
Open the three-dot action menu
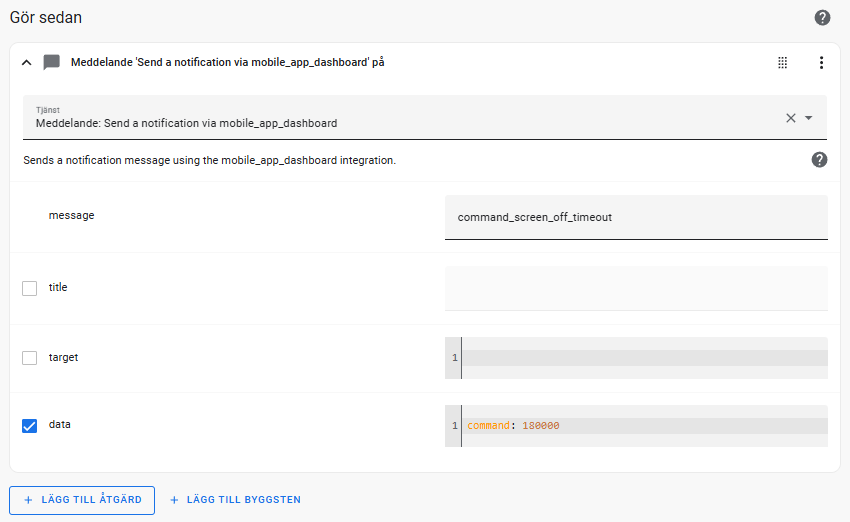821,62
